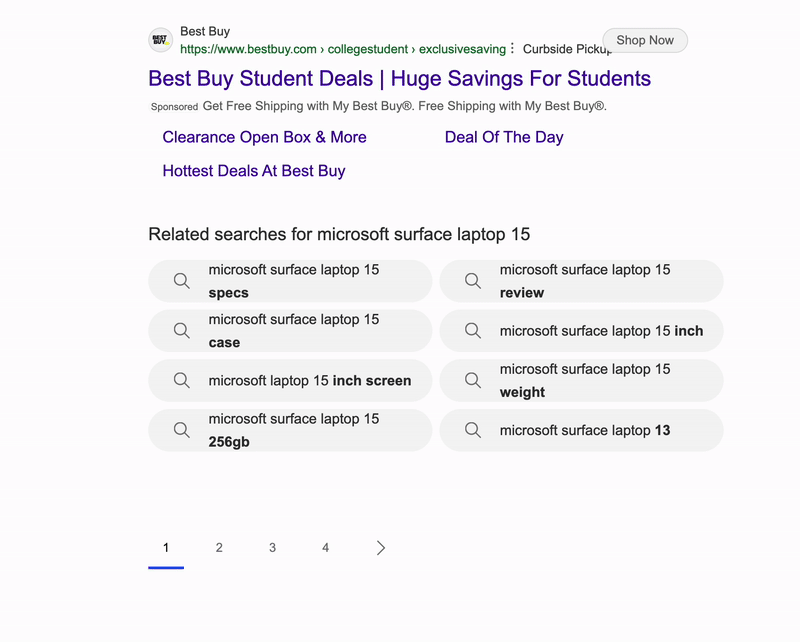Click the magnifier icon beside 'microsoft surface laptop 15 review'
The height and width of the screenshot is (642, 800).
[472, 281]
